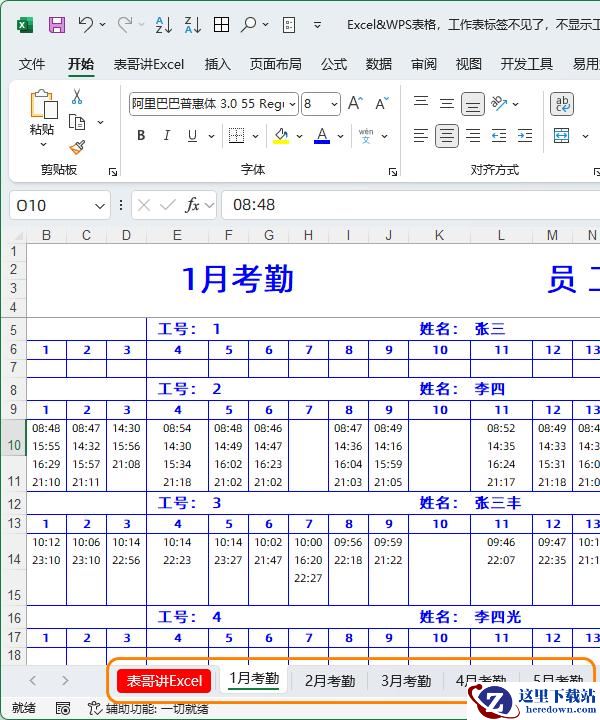Expand fill color dropdown arrow
Image resolution: width=600 pixels, height=720 pixels.
(x=299, y=136)
